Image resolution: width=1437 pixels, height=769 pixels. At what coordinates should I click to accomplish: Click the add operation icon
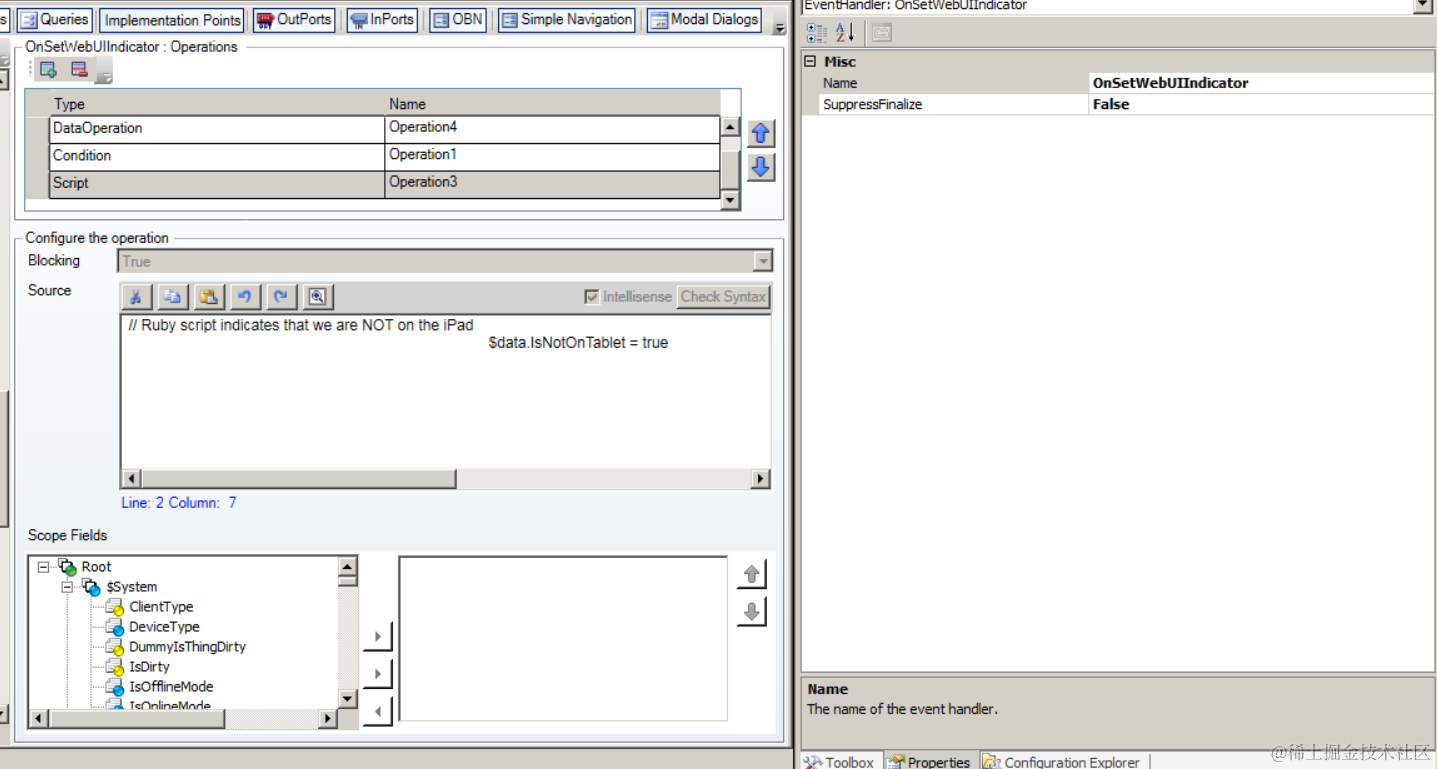click(x=47, y=69)
